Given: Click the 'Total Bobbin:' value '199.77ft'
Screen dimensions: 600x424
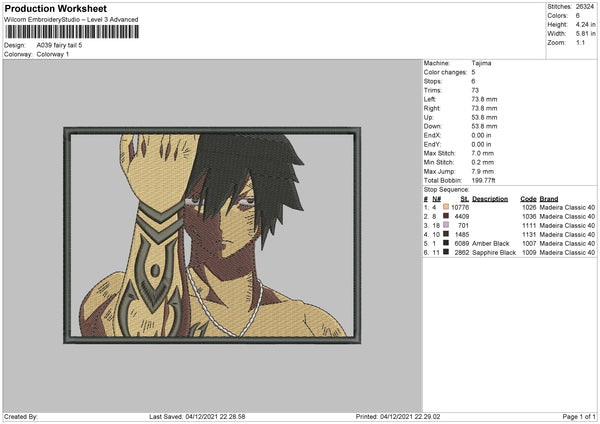Looking at the screenshot, I should pyautogui.click(x=483, y=180).
